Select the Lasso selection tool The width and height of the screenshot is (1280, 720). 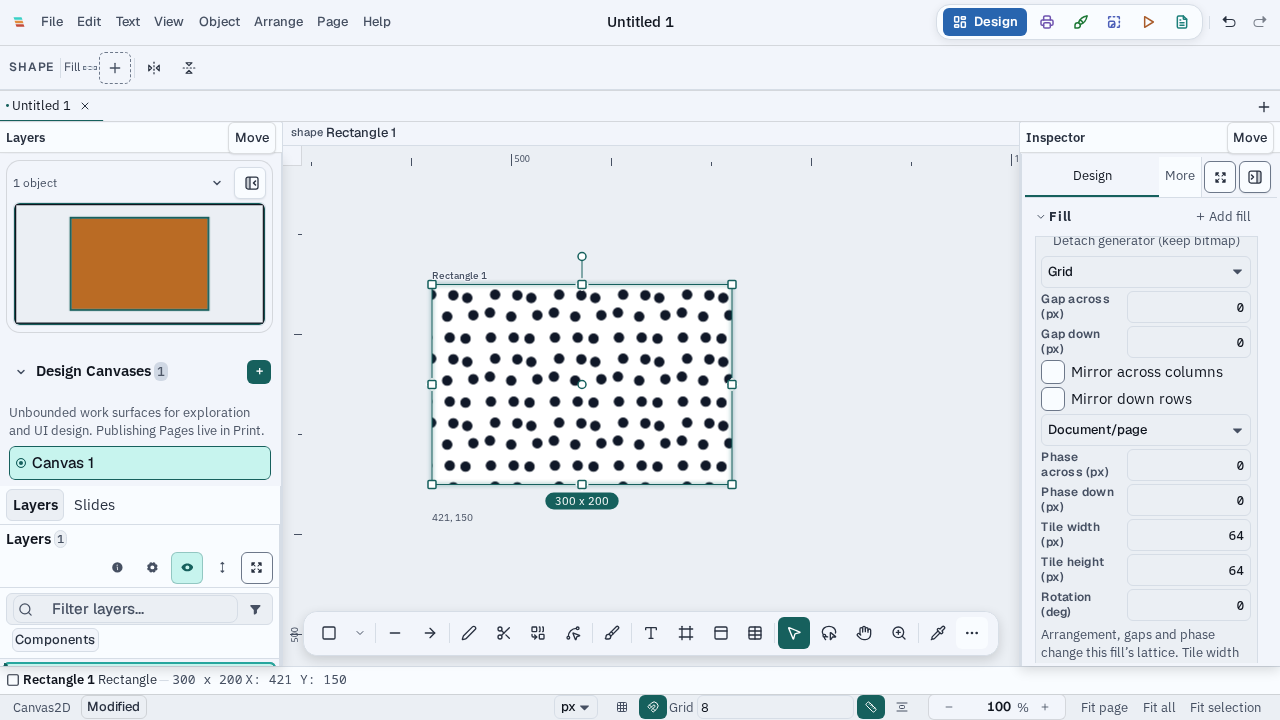tap(829, 633)
